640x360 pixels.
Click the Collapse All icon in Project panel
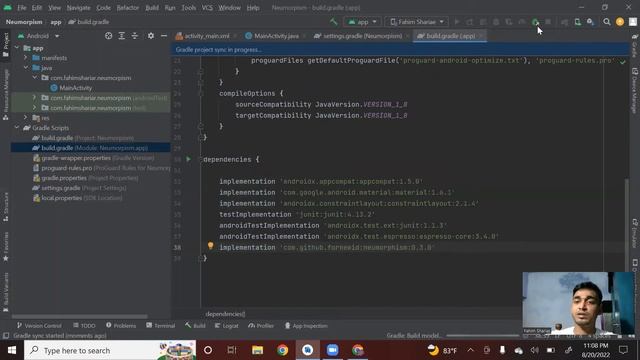pos(135,36)
